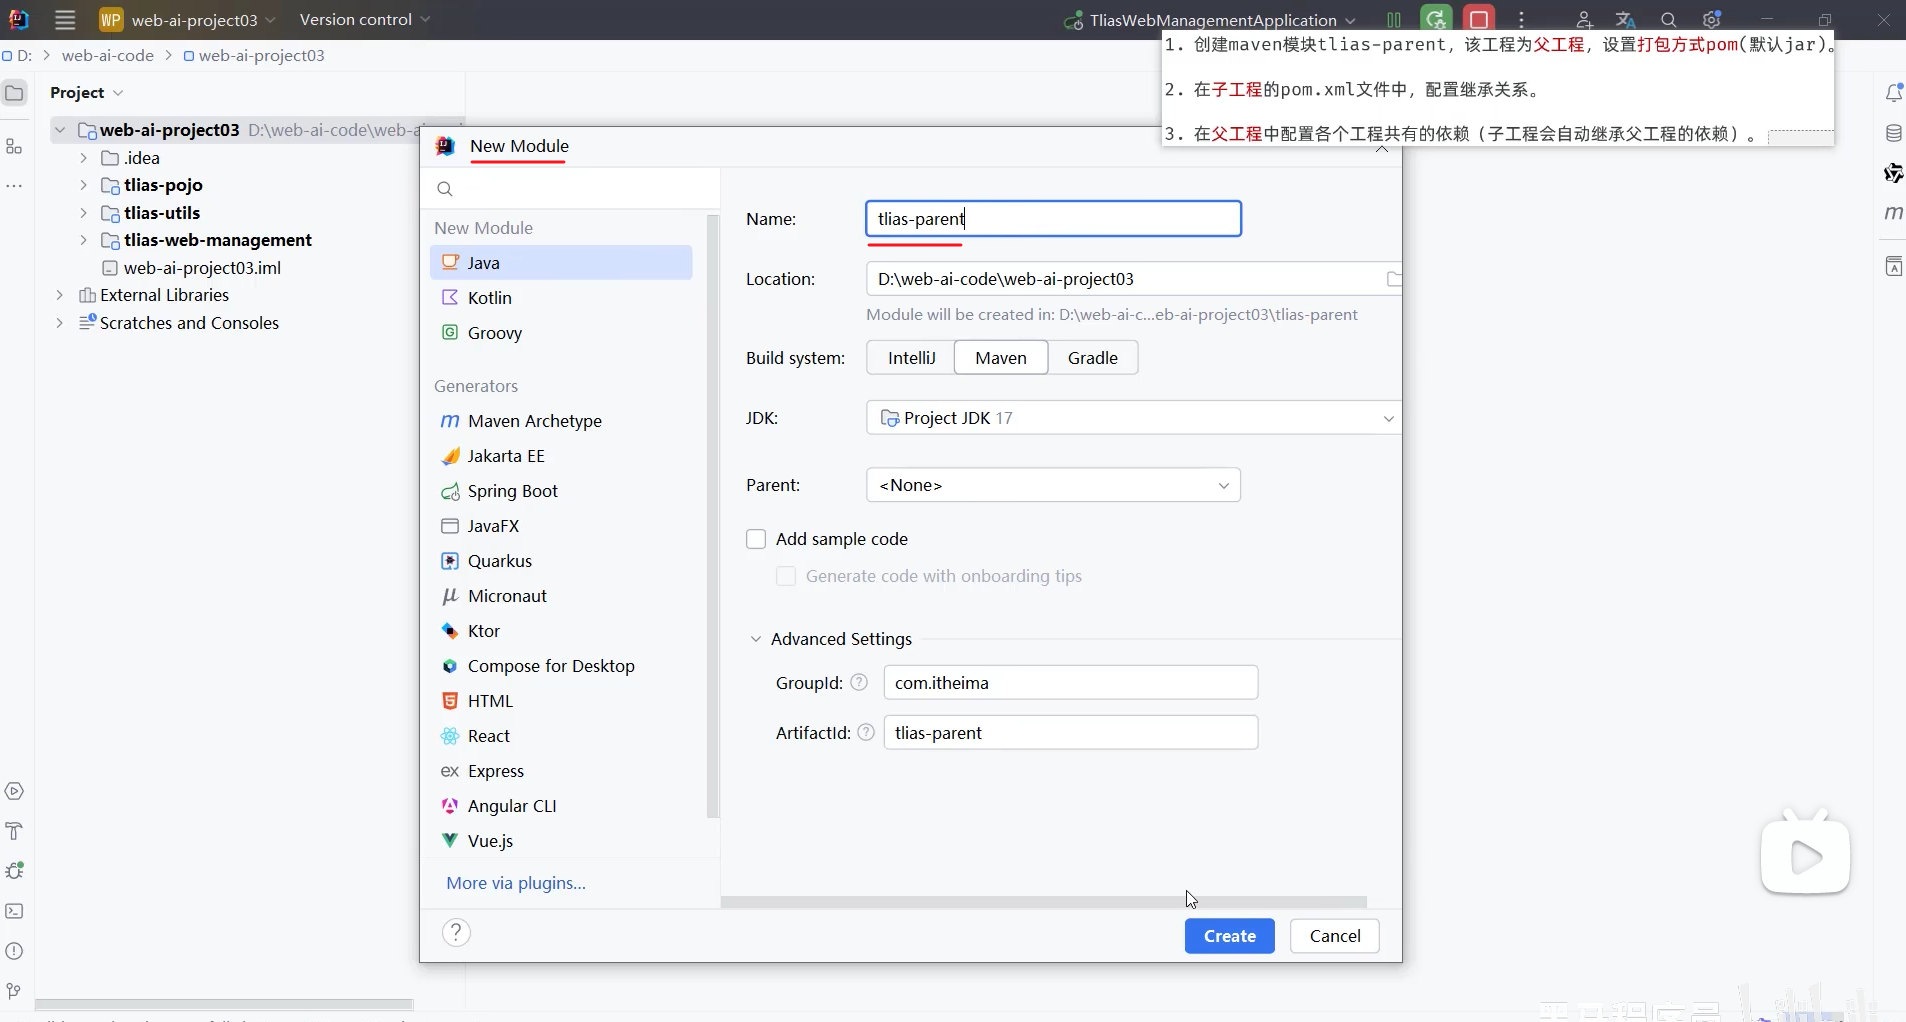This screenshot has height=1022, width=1906.
Task: Open the JDK dropdown
Action: (x=1133, y=418)
